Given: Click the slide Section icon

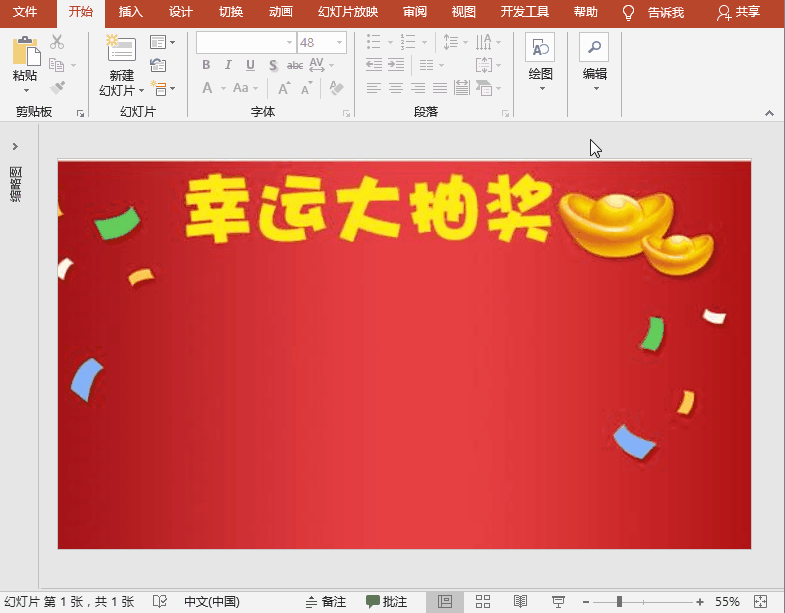Looking at the screenshot, I should click(x=158, y=89).
